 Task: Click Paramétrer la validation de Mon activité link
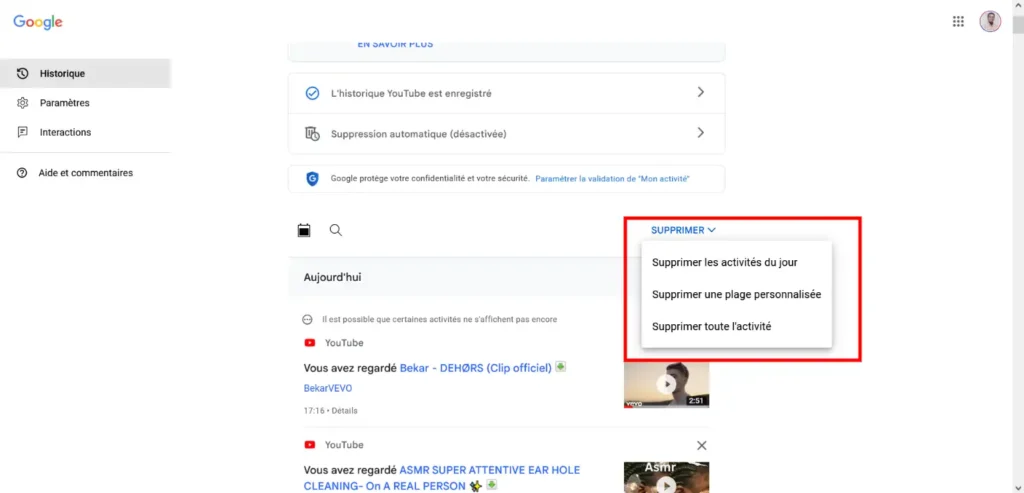[612, 179]
